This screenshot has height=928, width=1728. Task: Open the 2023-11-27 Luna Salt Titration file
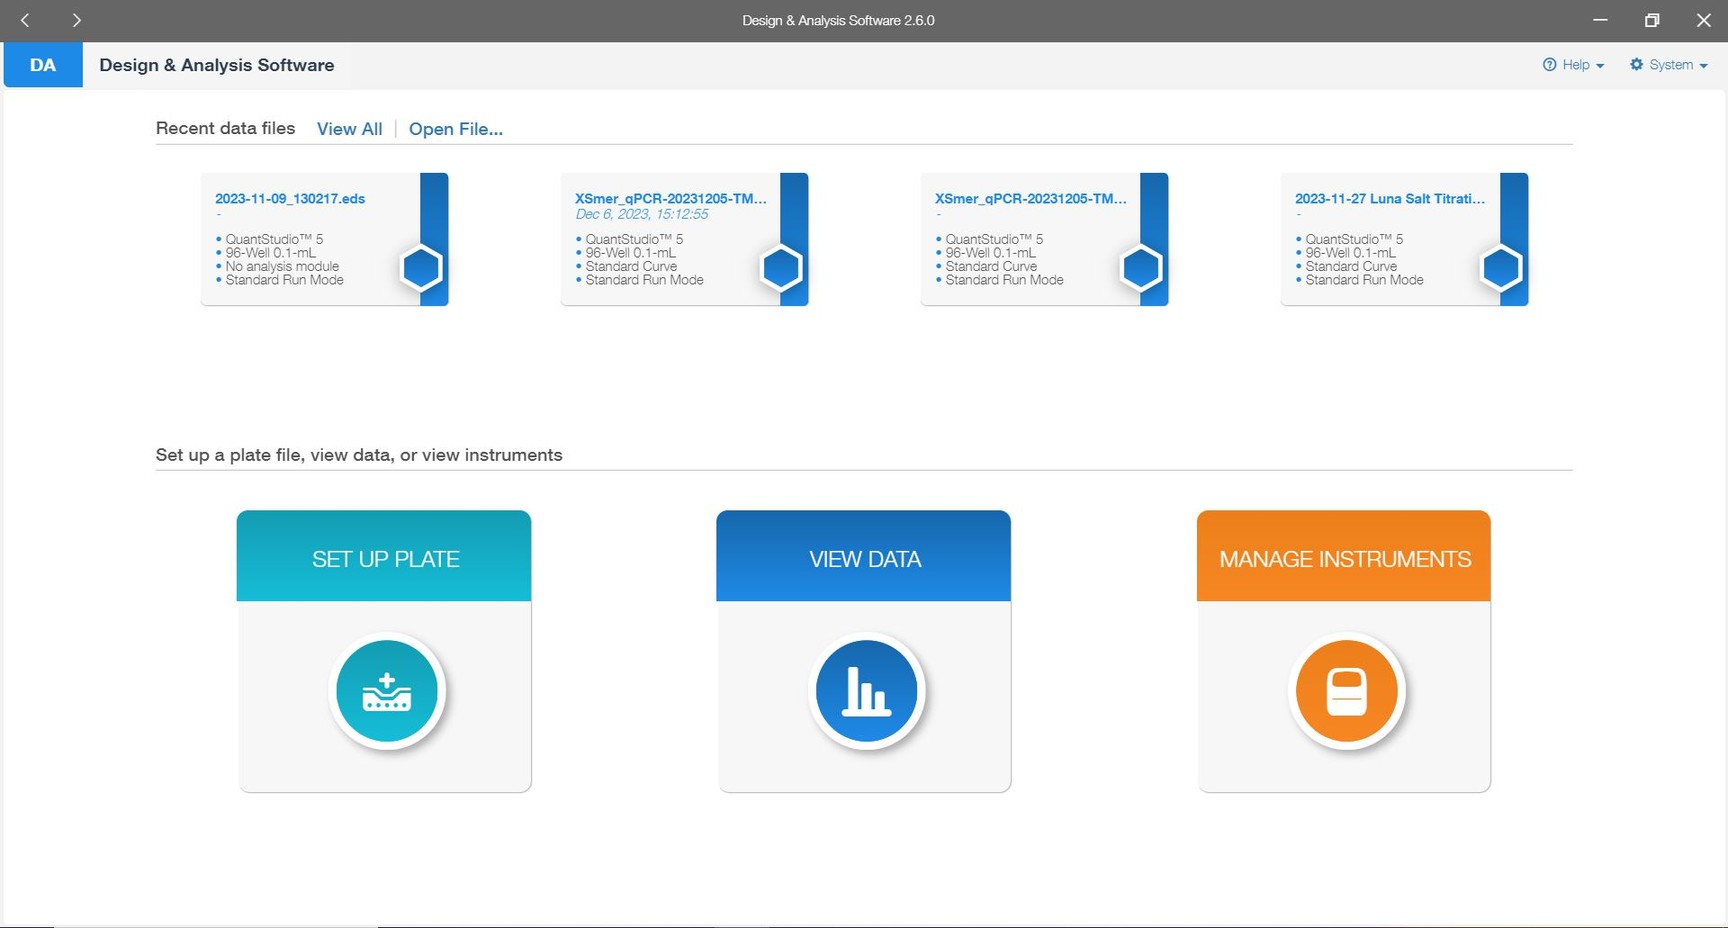pyautogui.click(x=1389, y=199)
